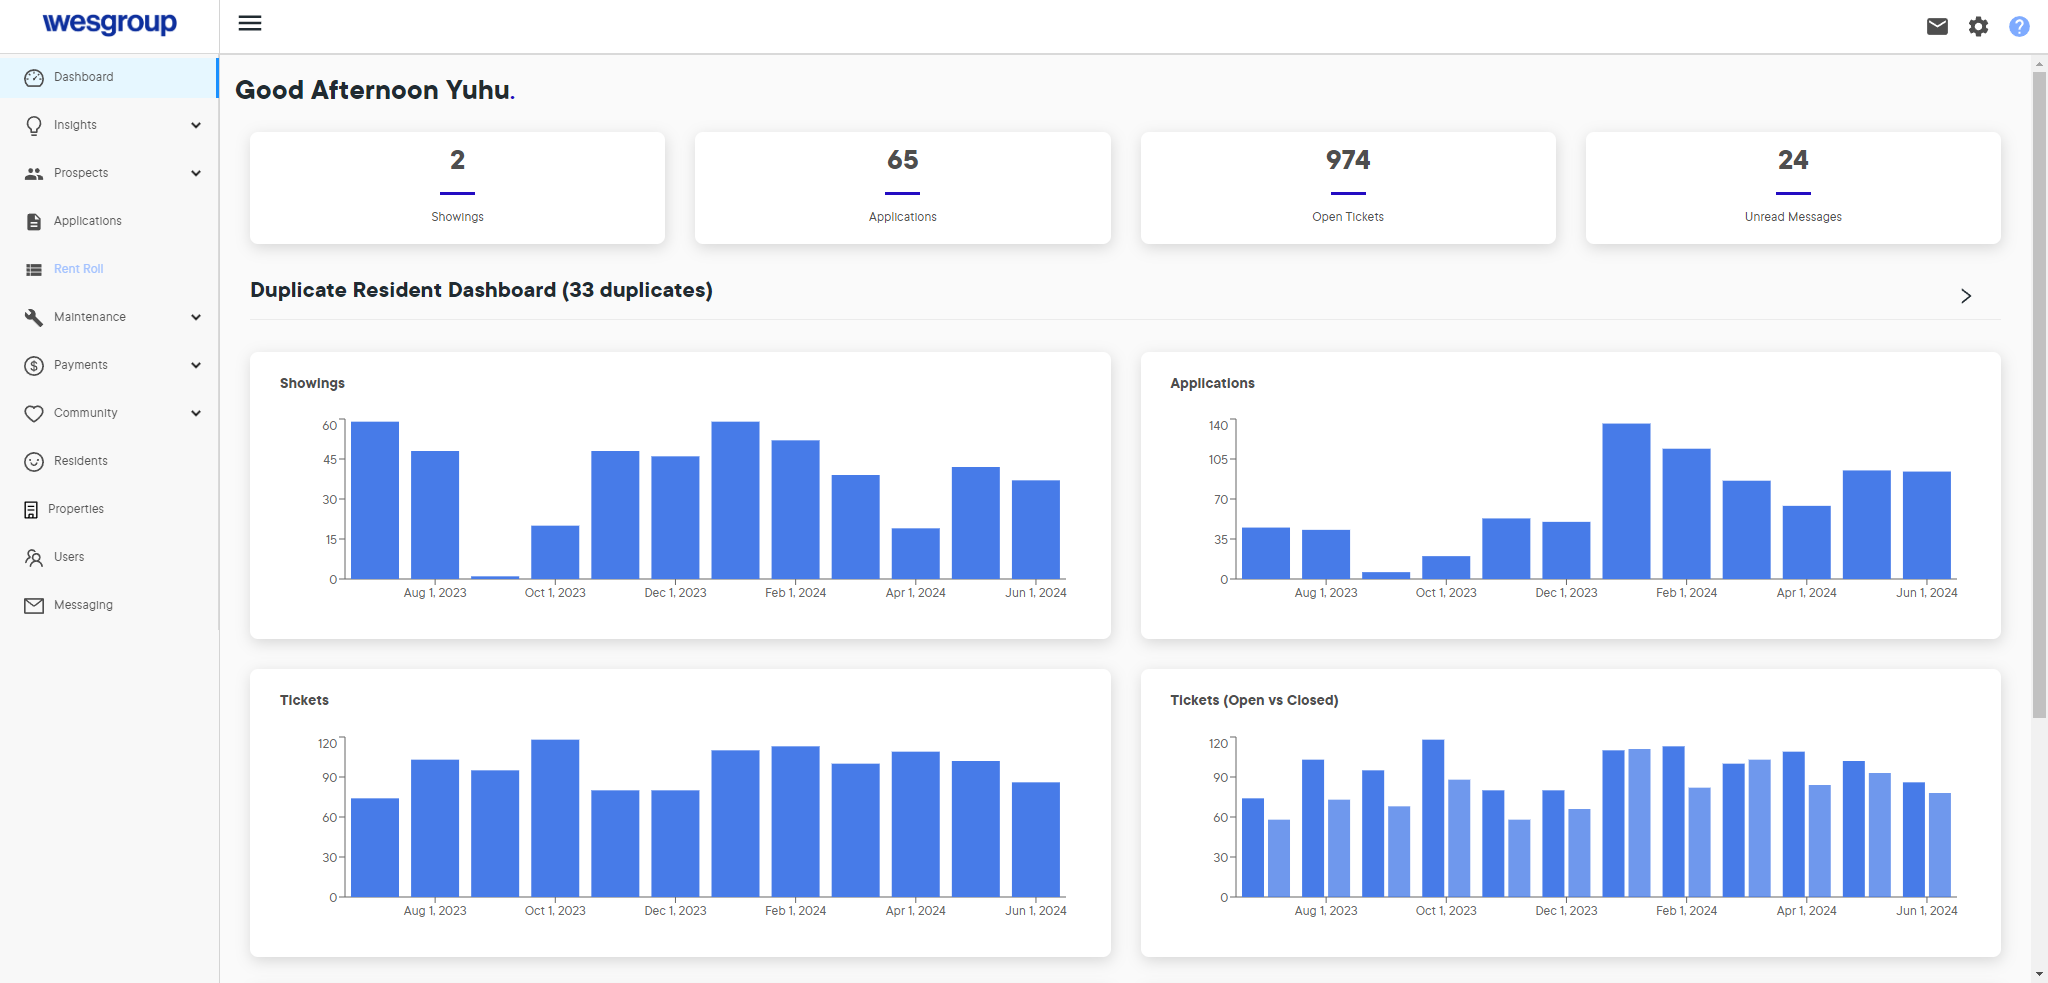Open the 974 Open Tickets card
This screenshot has width=2048, height=983.
click(x=1347, y=188)
